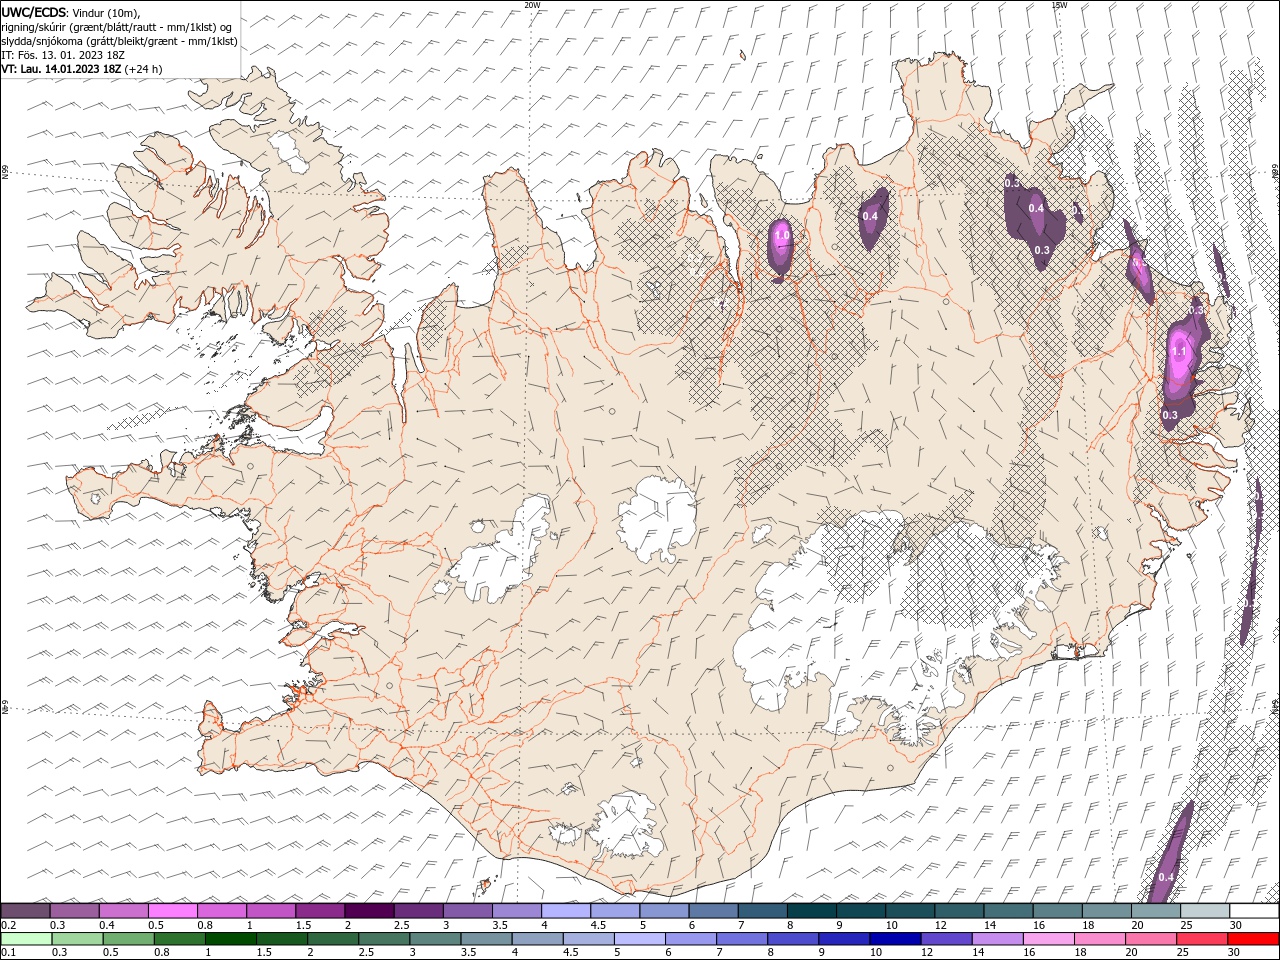Click the 'UWC/ECDS' title text

pyautogui.click(x=34, y=12)
